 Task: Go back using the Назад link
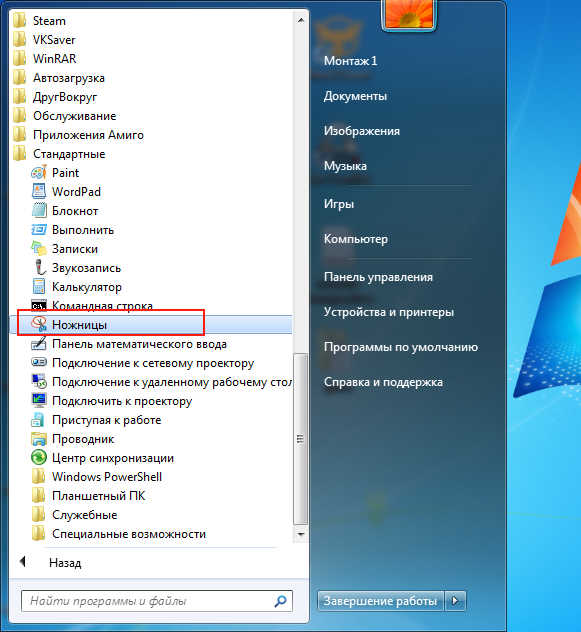coord(65,563)
